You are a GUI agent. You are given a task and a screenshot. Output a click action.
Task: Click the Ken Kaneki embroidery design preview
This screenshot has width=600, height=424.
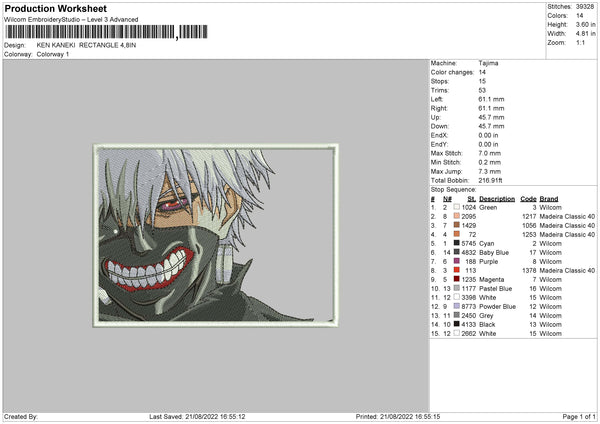click(x=216, y=235)
